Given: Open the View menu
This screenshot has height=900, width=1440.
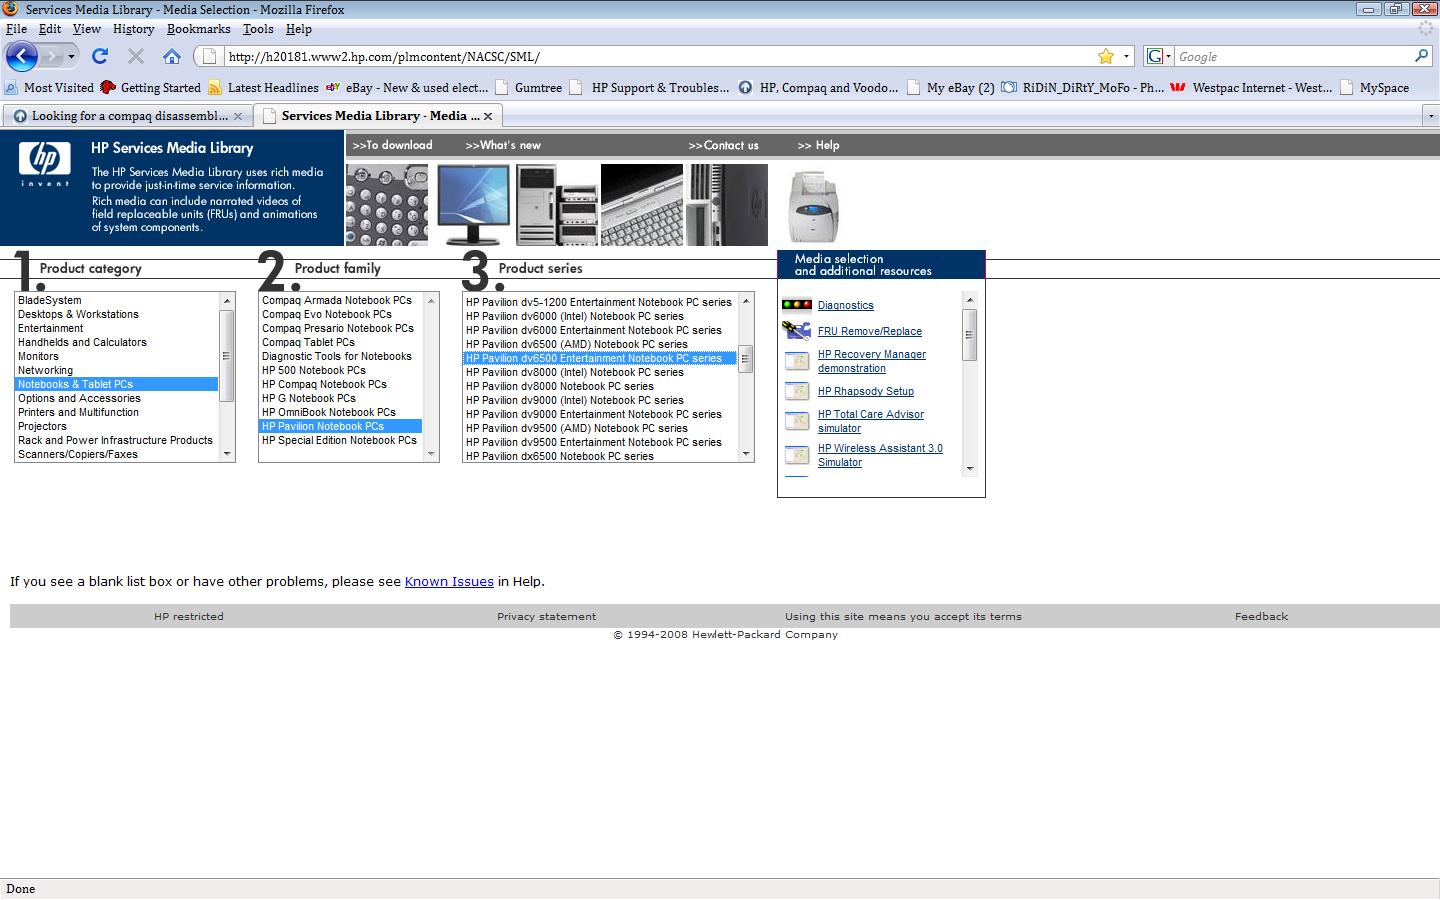Looking at the screenshot, I should click(87, 29).
